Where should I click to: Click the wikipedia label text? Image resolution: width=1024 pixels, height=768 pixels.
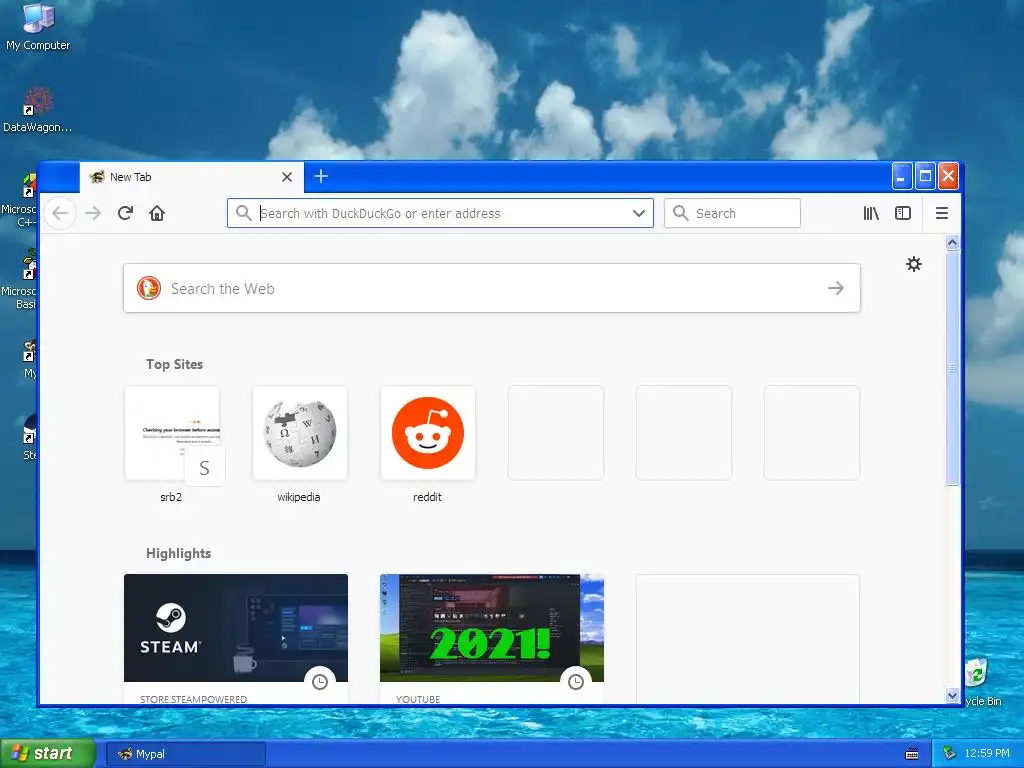[x=299, y=497]
